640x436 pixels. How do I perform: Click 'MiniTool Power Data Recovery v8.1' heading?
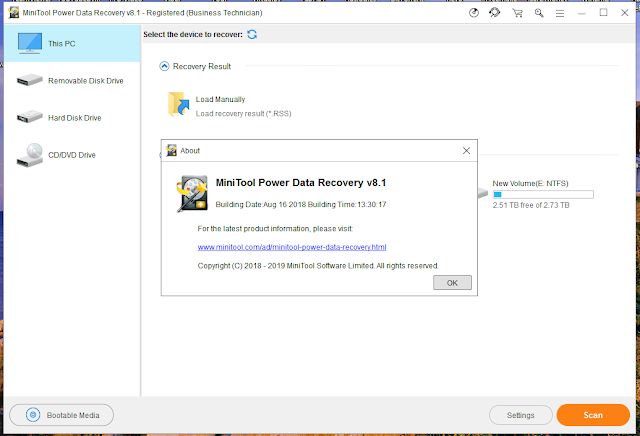point(301,182)
